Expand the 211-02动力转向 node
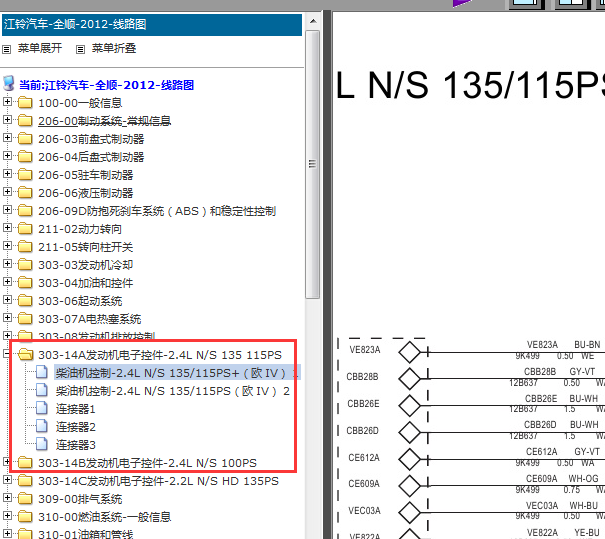 point(7,228)
